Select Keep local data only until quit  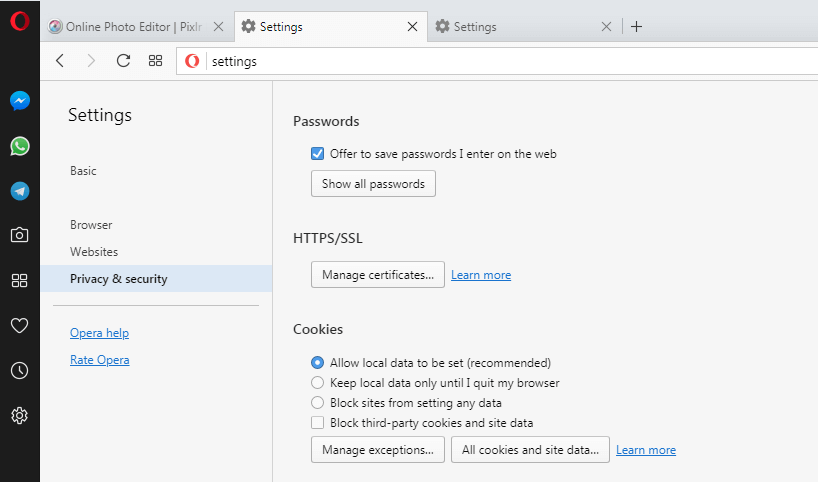click(318, 383)
